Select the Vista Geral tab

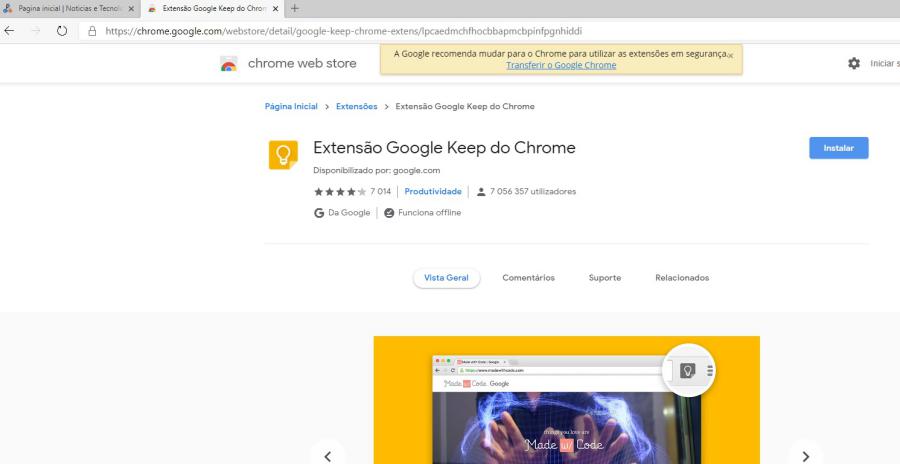coord(447,278)
